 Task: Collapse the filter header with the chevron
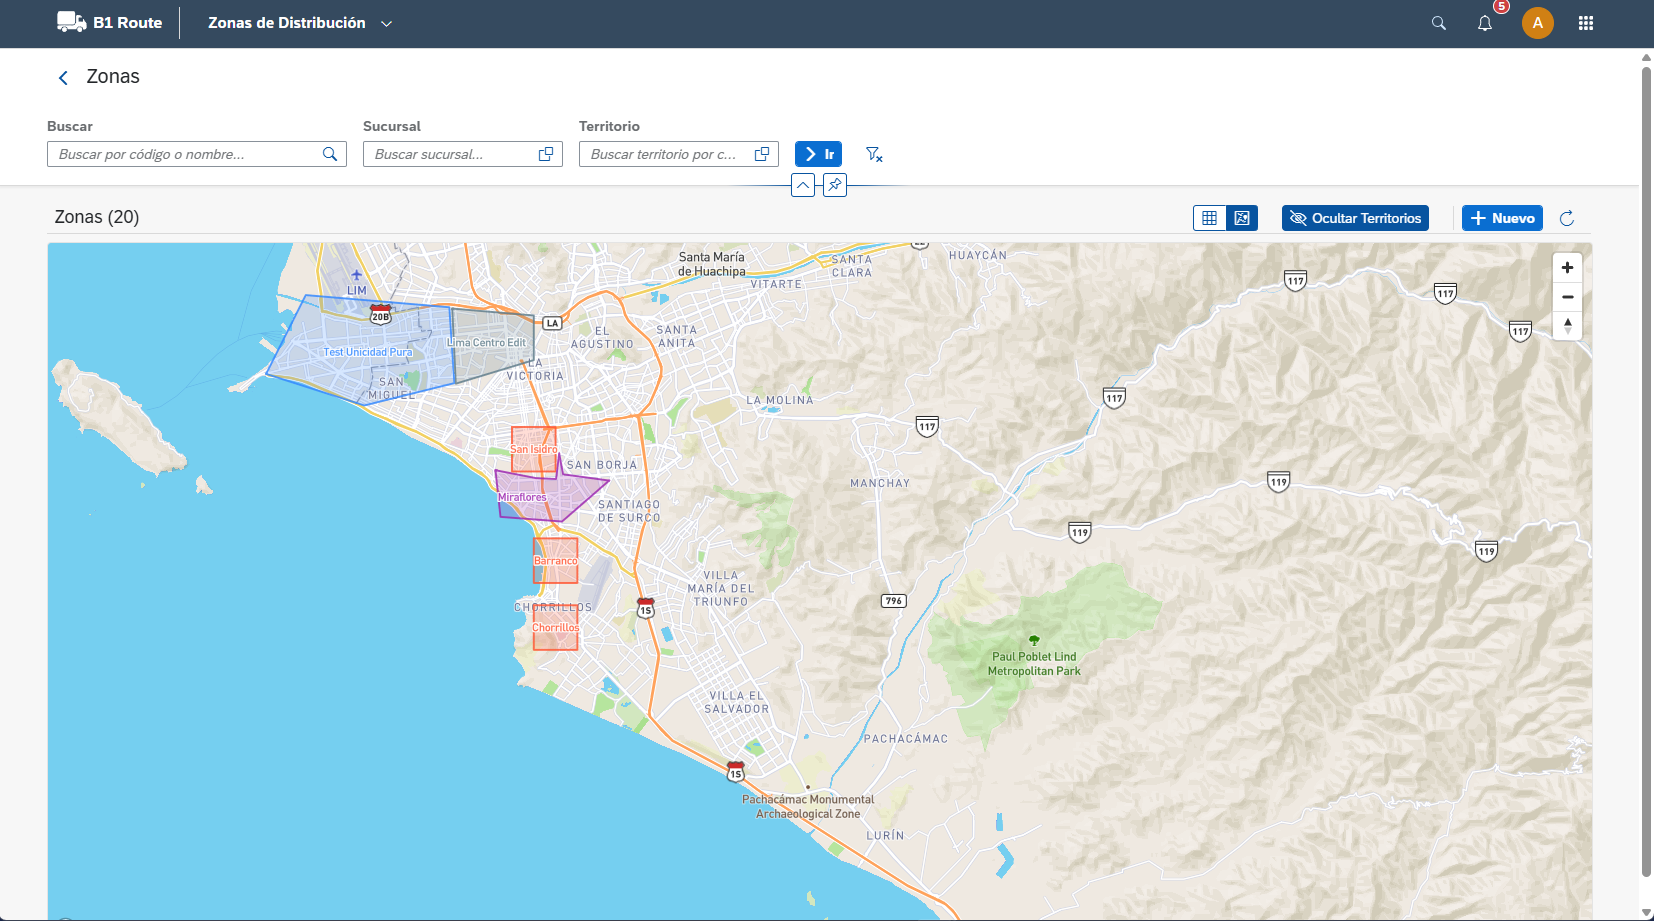(x=803, y=185)
